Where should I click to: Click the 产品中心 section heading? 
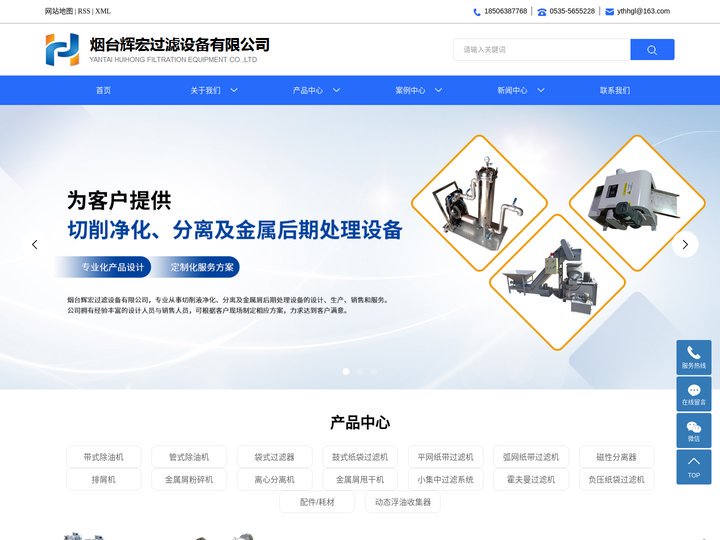click(x=360, y=422)
